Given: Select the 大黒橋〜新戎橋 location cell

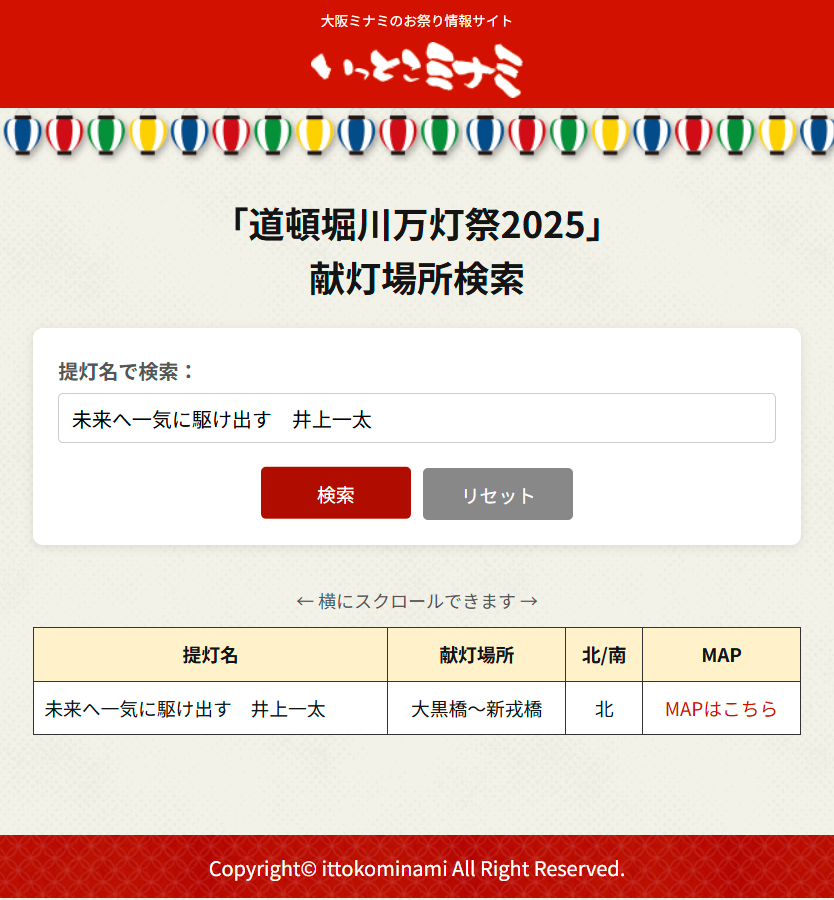Looking at the screenshot, I should (x=476, y=708).
